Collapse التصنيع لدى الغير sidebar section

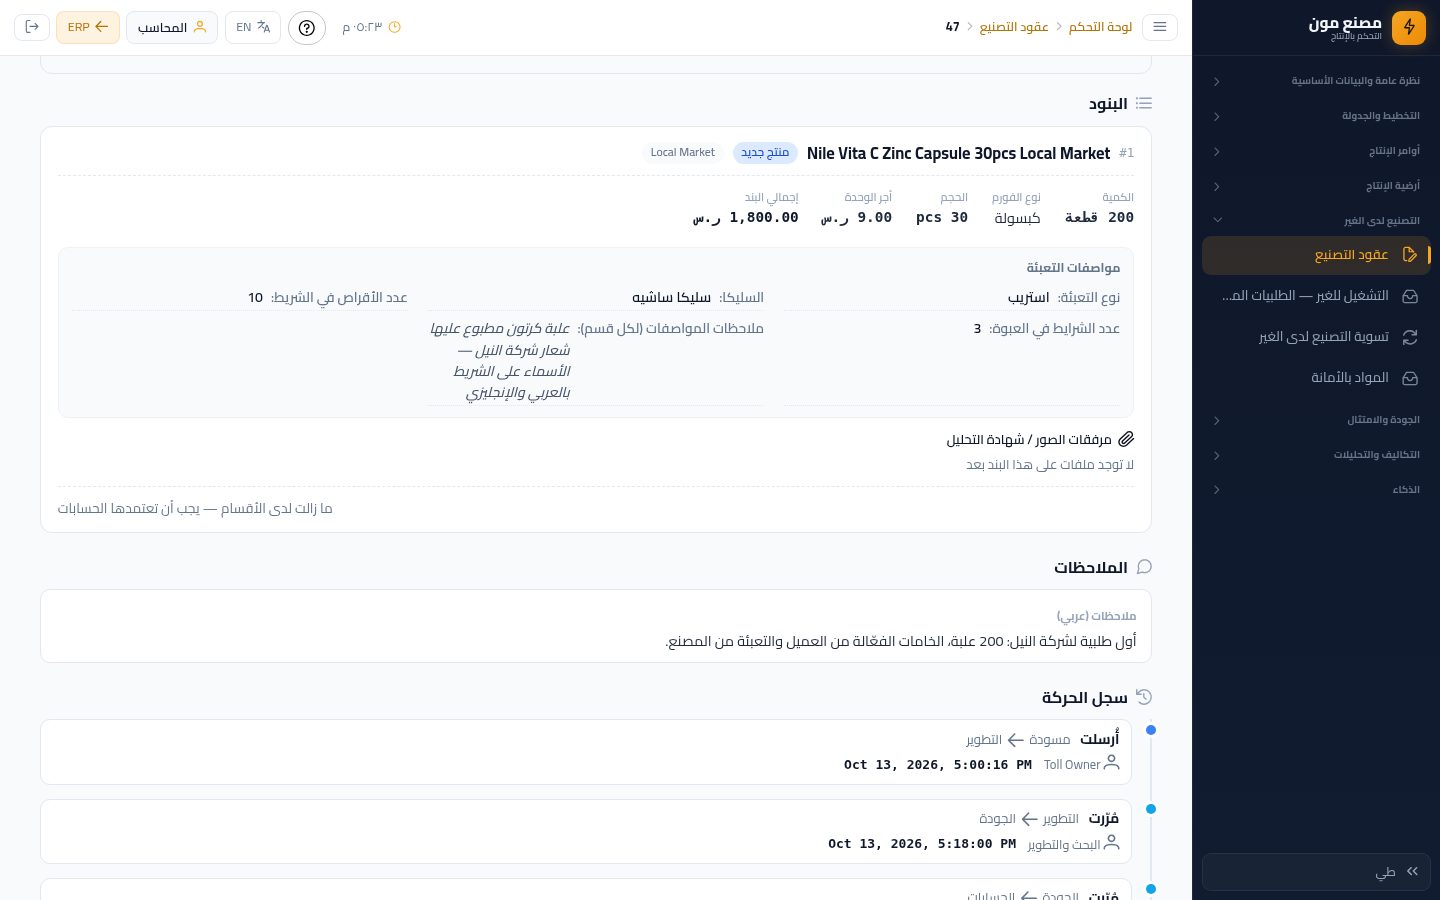[1315, 220]
